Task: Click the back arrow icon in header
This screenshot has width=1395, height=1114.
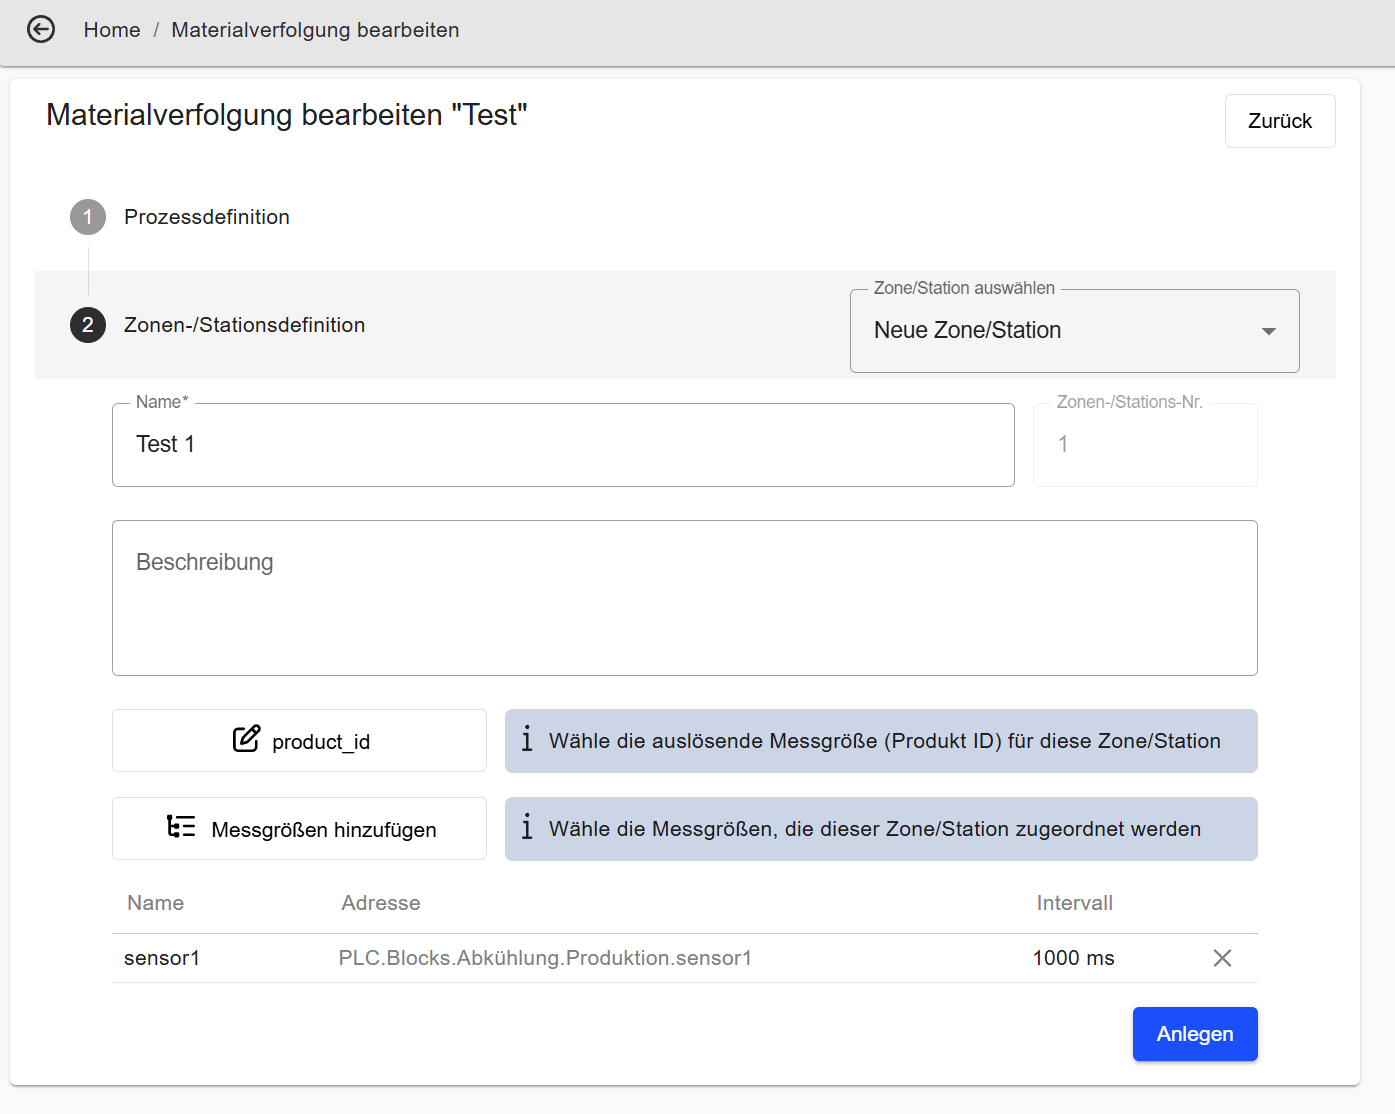Action: pos(41,30)
